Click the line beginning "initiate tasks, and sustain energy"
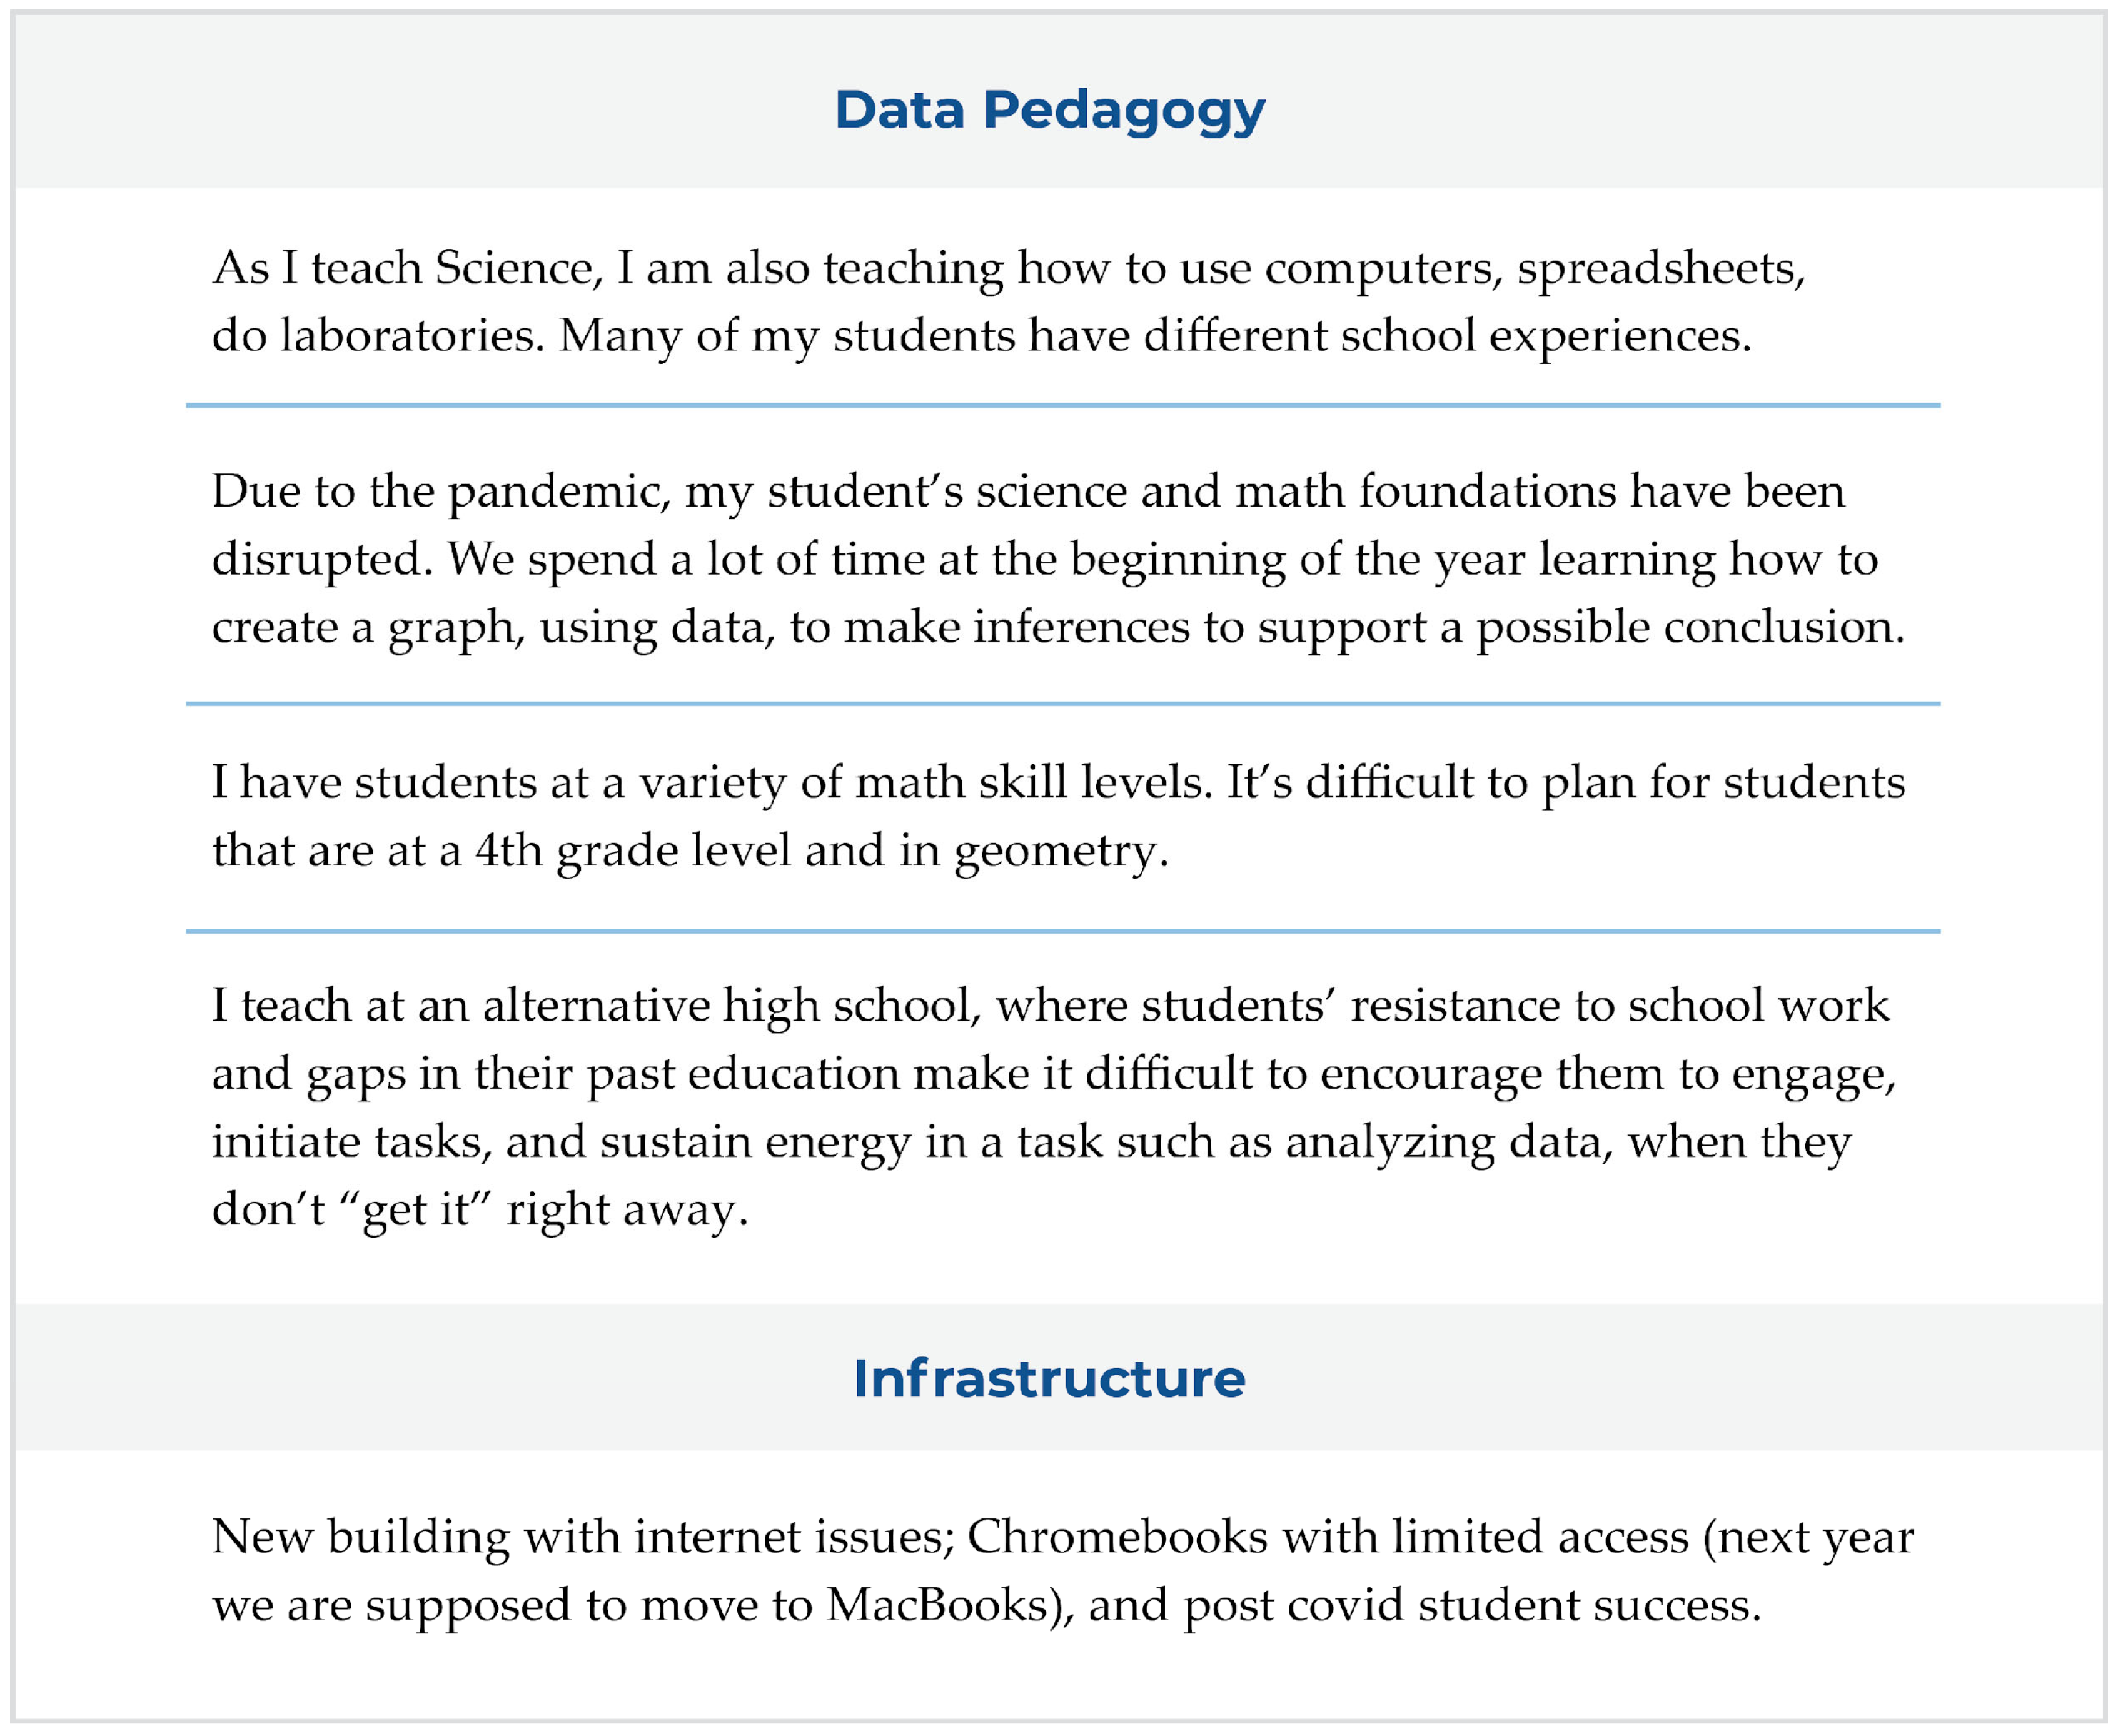 coord(1030,1142)
